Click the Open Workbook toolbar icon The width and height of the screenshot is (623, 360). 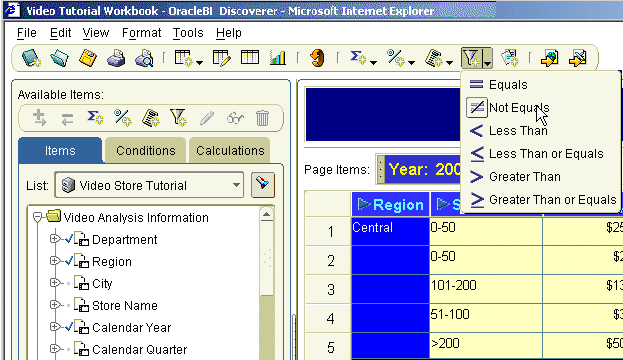tap(59, 58)
